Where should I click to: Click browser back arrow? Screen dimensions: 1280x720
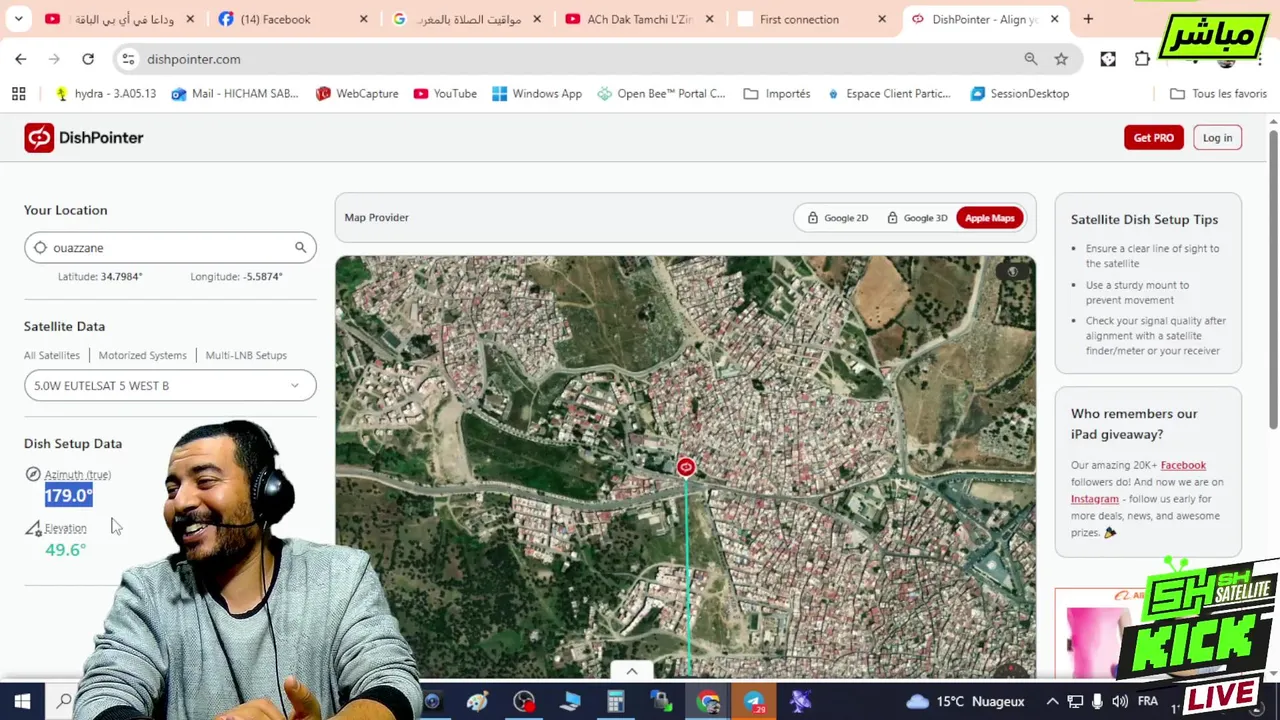tap(21, 59)
